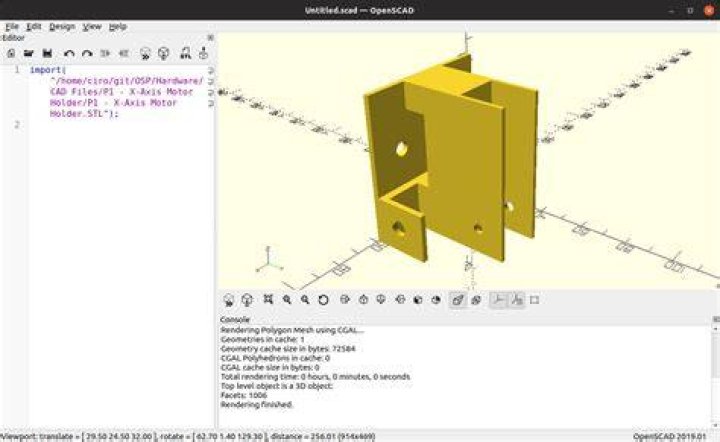Click the Viewport translate text in the status bar
The height and width of the screenshot is (442, 720).
point(188,436)
